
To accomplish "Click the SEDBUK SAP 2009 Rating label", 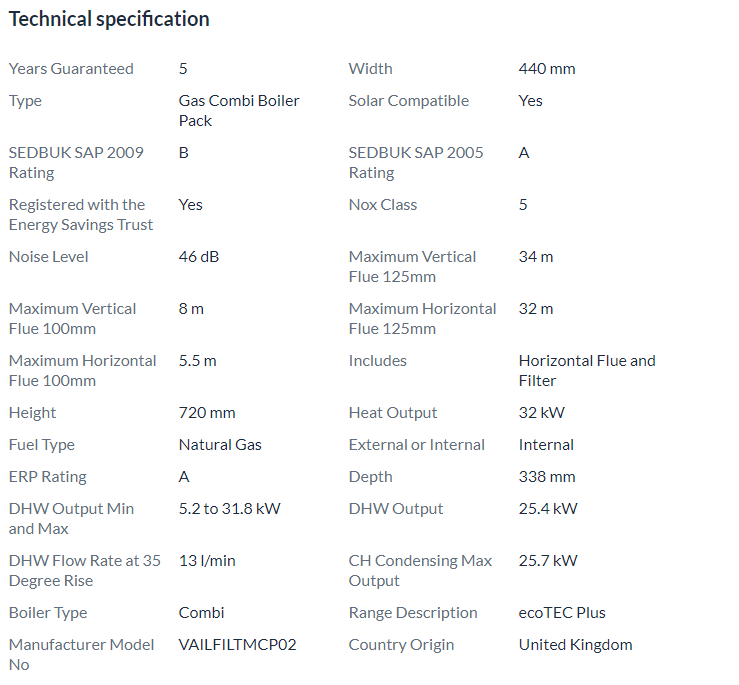I will (x=75, y=162).
